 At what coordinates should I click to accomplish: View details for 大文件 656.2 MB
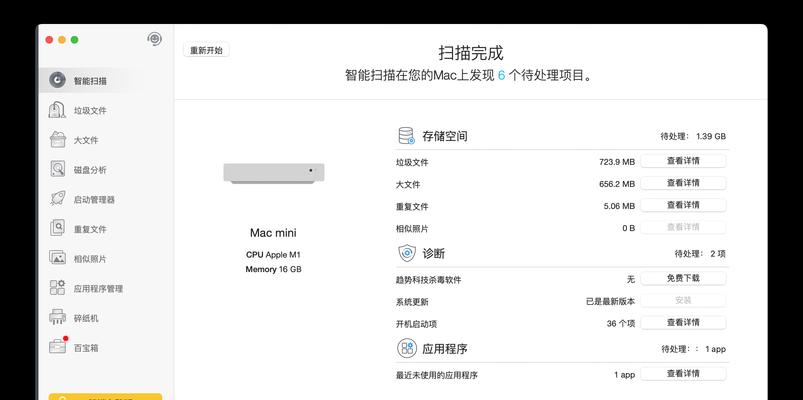(683, 183)
